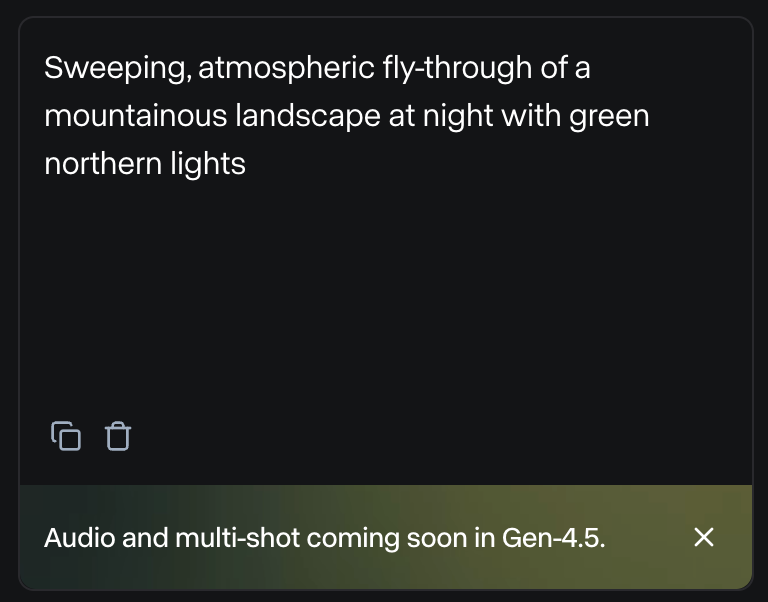Image resolution: width=768 pixels, height=602 pixels.
Task: Click the word "coming" in the banner
Action: 353,538
